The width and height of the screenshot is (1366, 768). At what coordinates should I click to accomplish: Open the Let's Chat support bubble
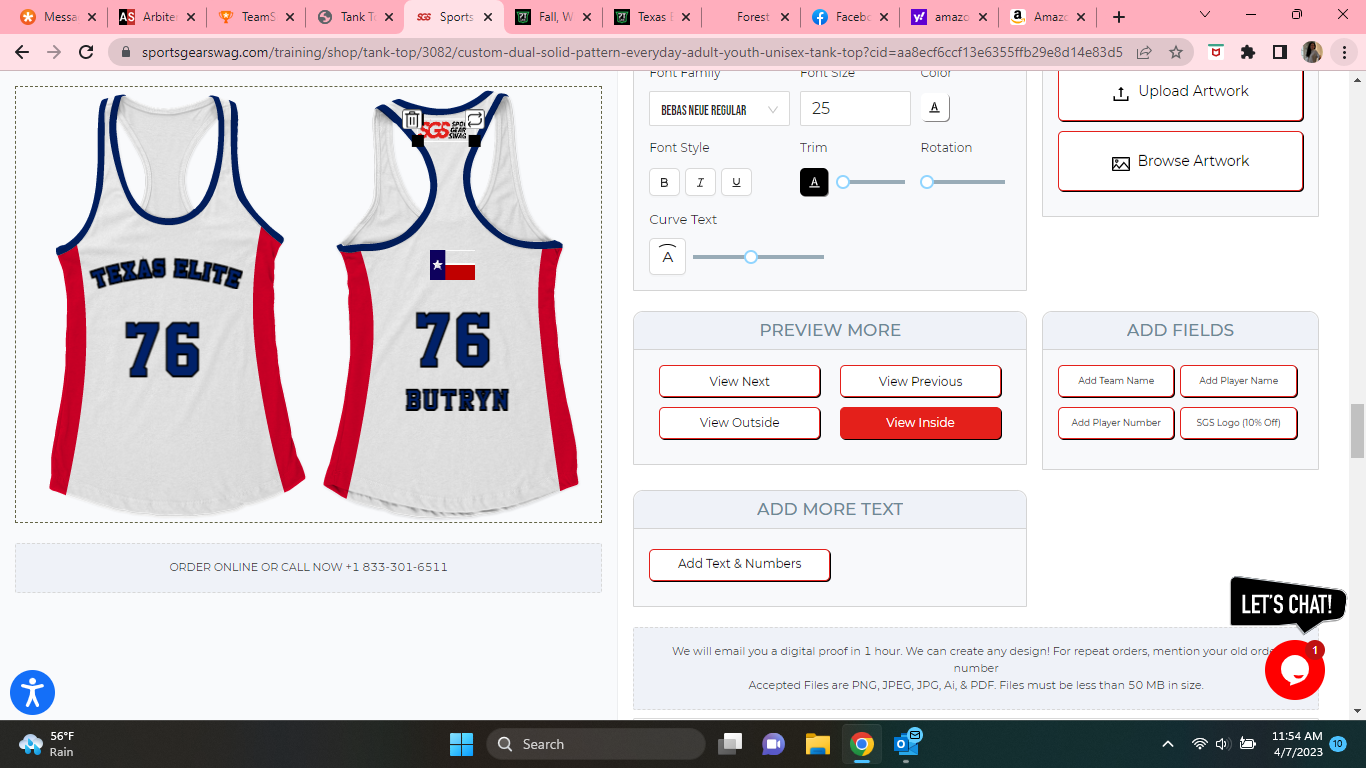1294,670
